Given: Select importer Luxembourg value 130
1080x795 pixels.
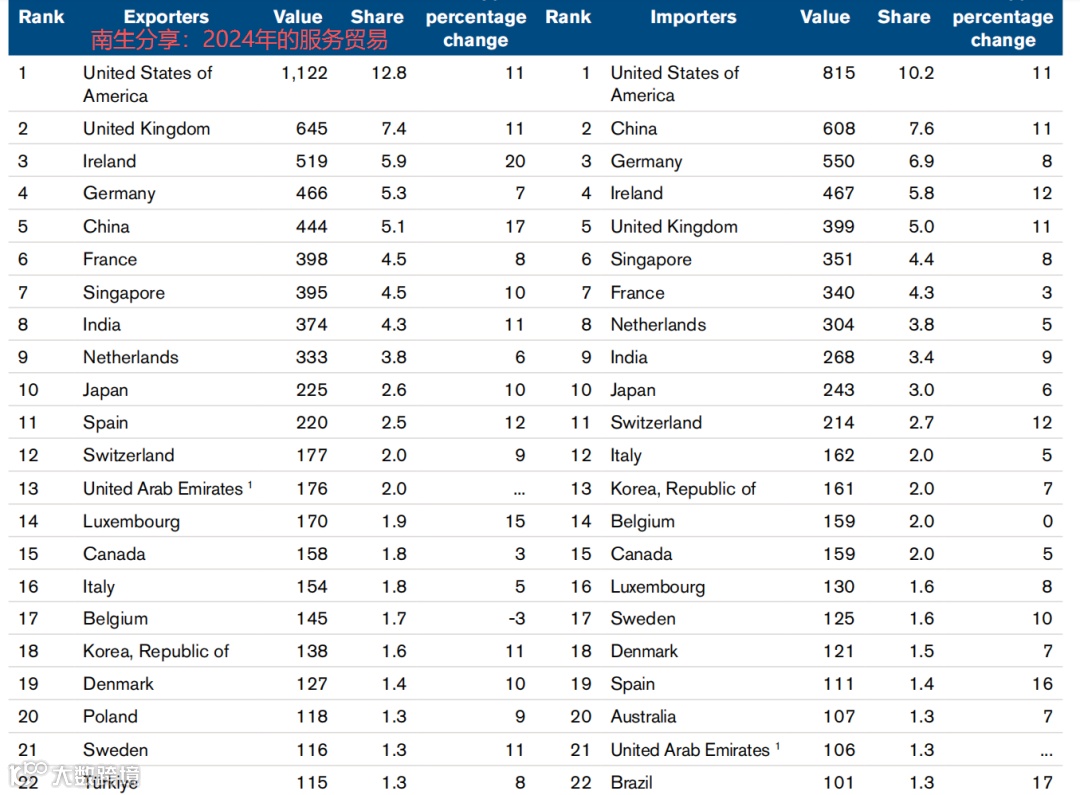Looking at the screenshot, I should point(838,587).
